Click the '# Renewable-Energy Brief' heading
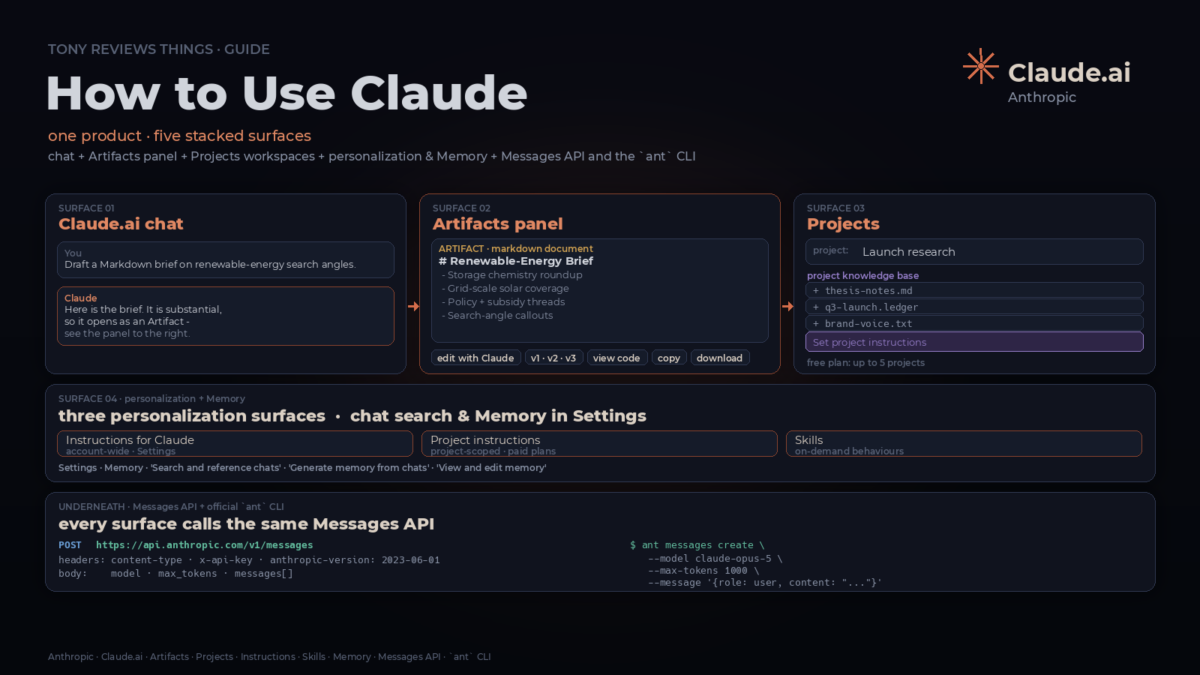Screen dimensions: 1200x675 tap(516, 261)
